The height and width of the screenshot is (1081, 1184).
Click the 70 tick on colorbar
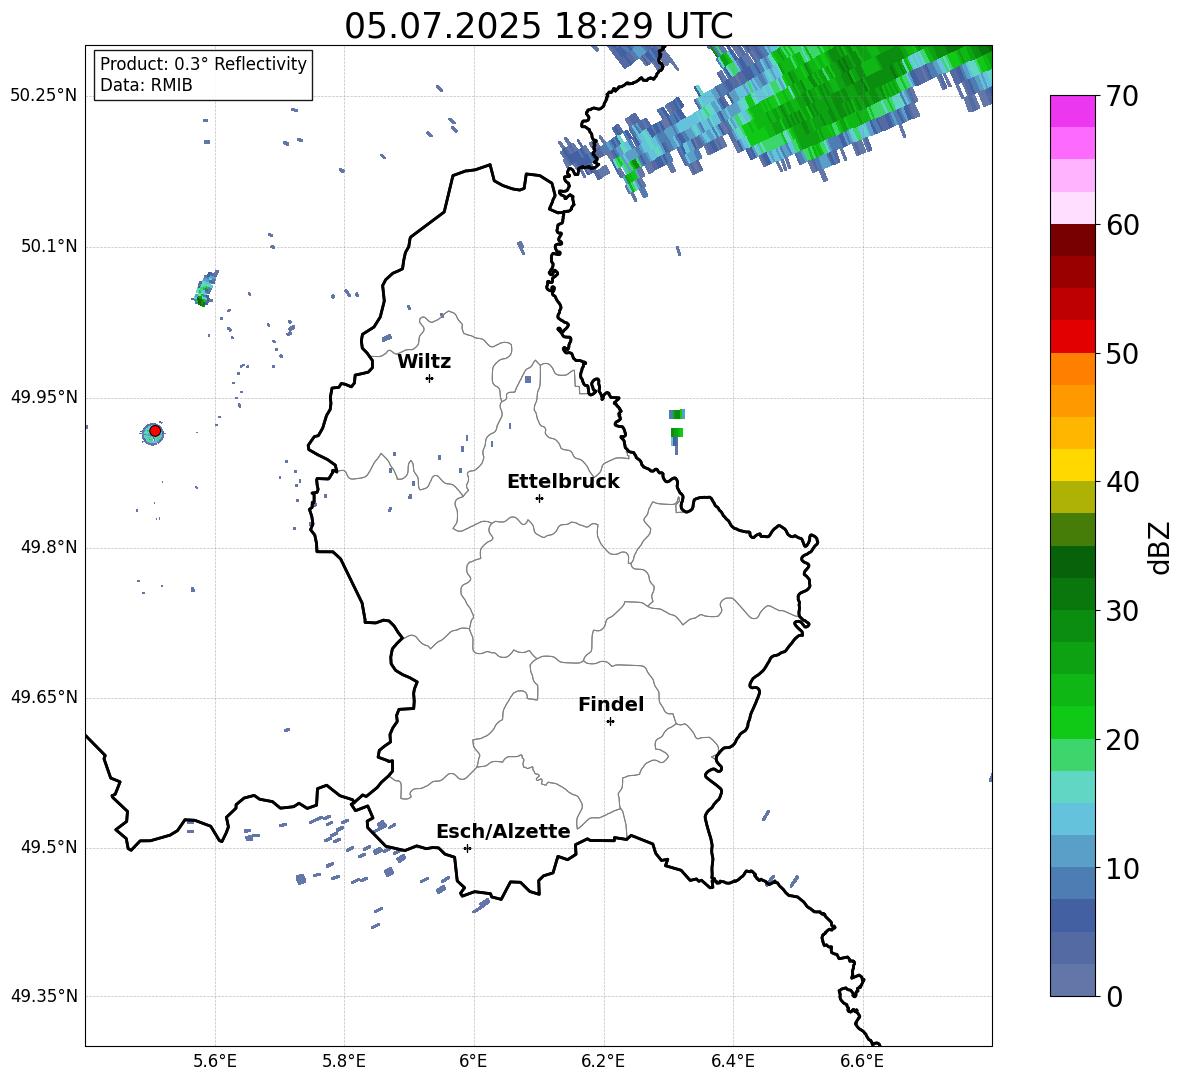[1122, 96]
